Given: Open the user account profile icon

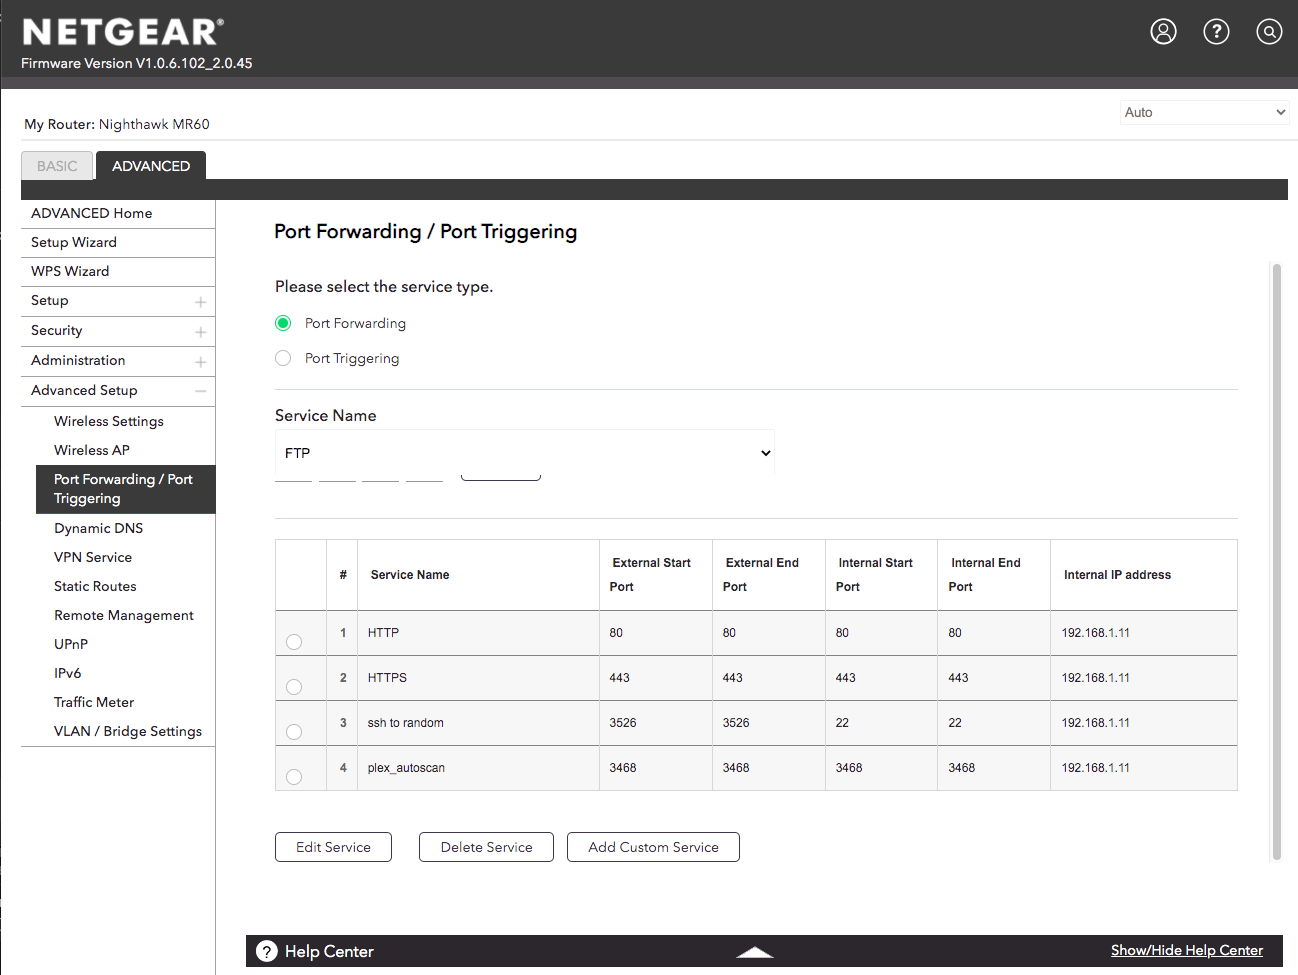Looking at the screenshot, I should pyautogui.click(x=1163, y=32).
